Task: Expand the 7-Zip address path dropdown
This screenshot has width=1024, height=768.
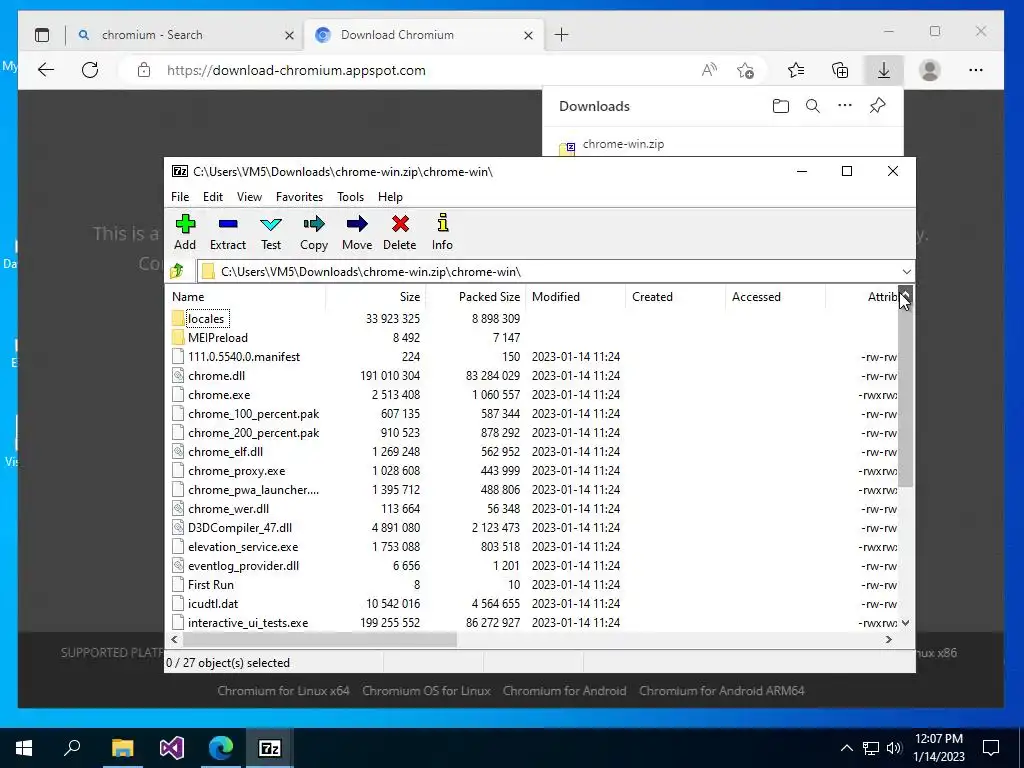Action: [x=906, y=272]
